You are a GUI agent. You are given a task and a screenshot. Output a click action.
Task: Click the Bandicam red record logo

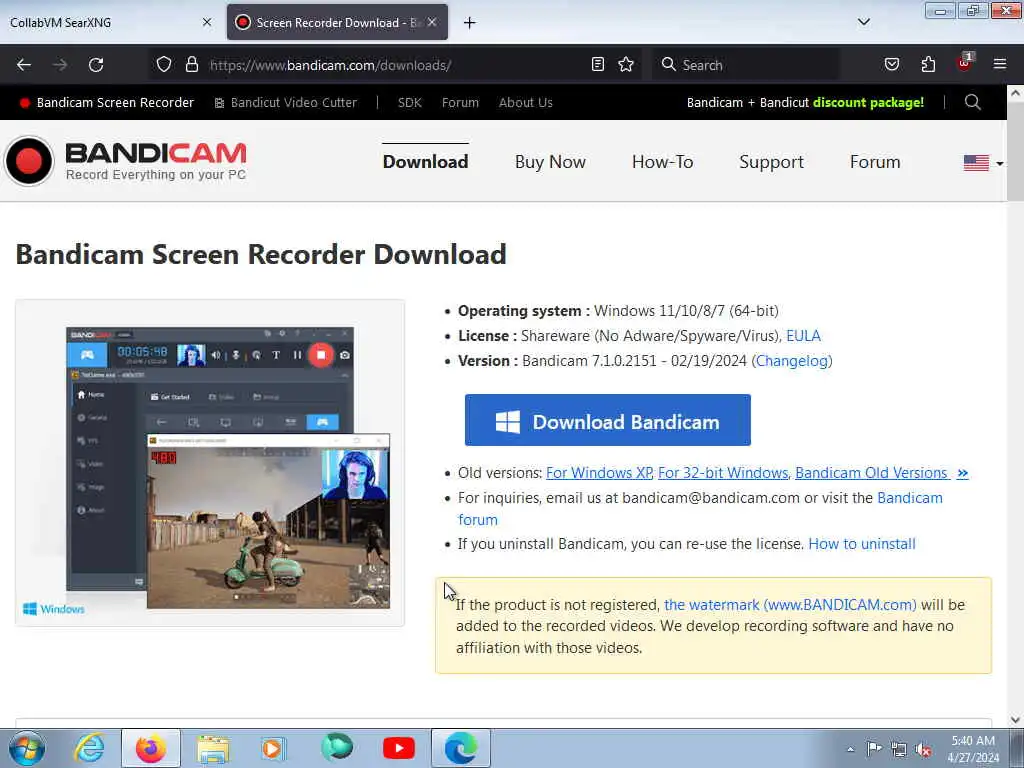(x=29, y=161)
